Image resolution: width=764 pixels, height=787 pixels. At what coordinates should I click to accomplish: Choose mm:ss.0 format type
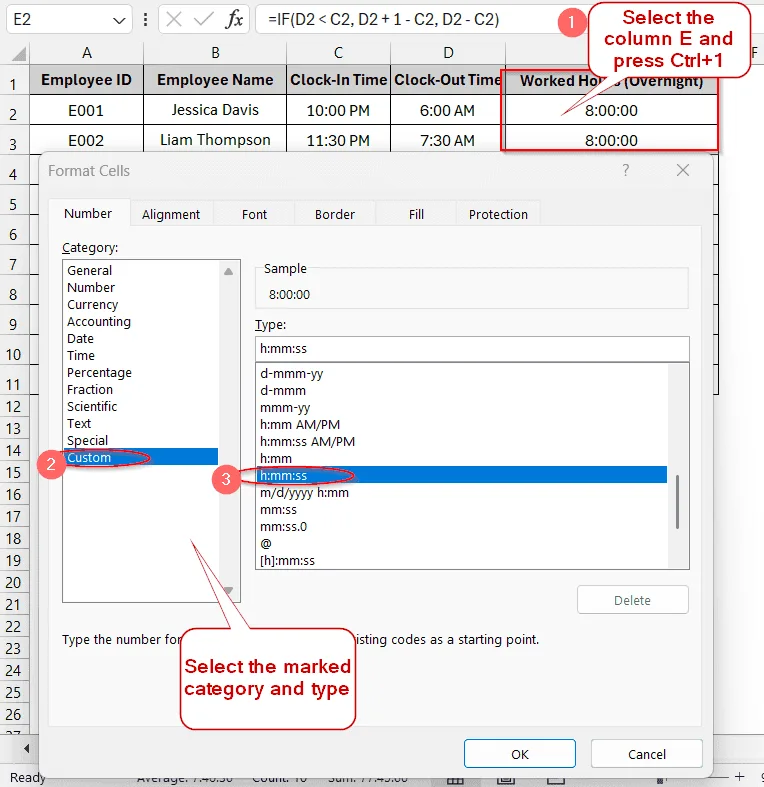(462, 527)
